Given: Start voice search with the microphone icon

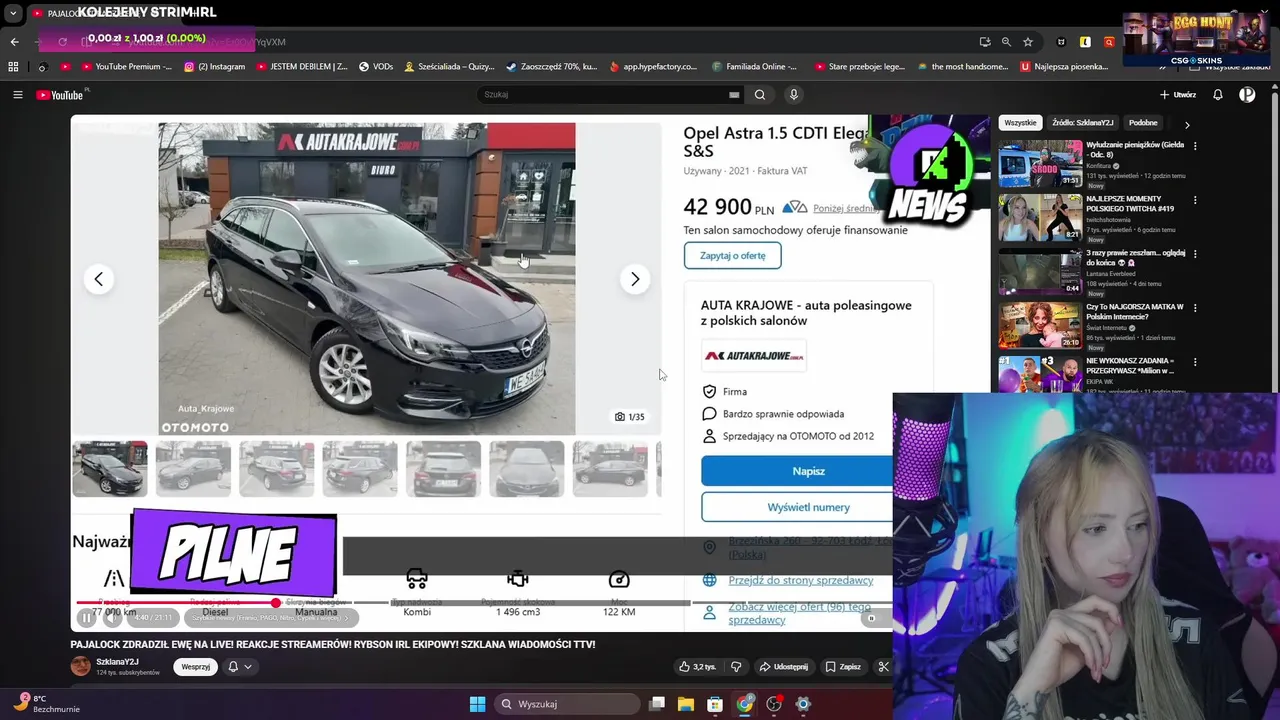Looking at the screenshot, I should (794, 95).
